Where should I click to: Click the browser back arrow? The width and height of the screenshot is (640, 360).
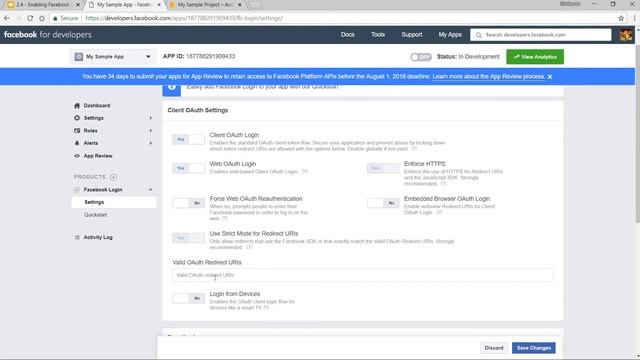click(7, 18)
